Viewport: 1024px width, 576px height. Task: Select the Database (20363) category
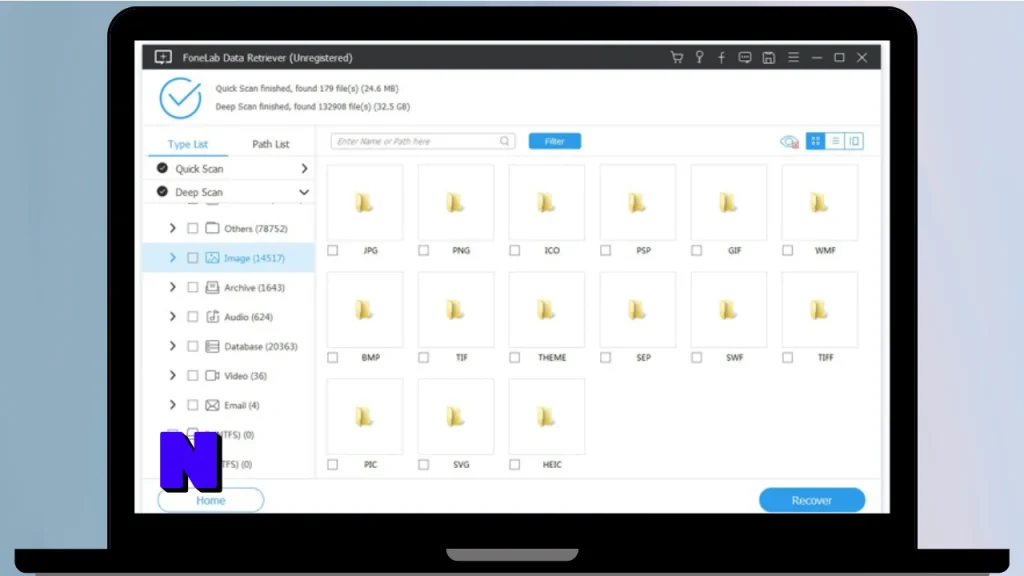coord(261,346)
